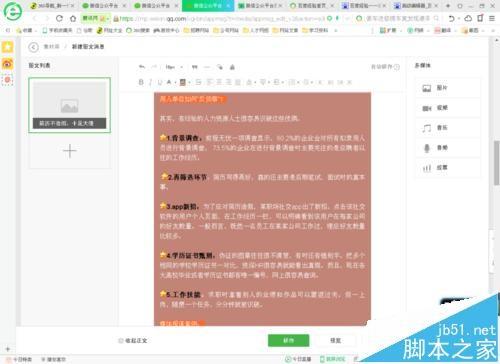Open the background color dropdown arrow

click(189, 82)
